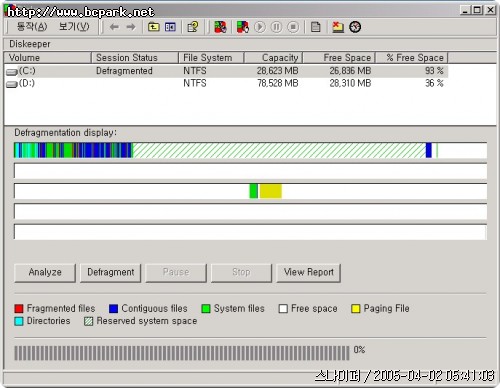
Task: Click the 28,623 MB capacity cell
Action: [277, 71]
